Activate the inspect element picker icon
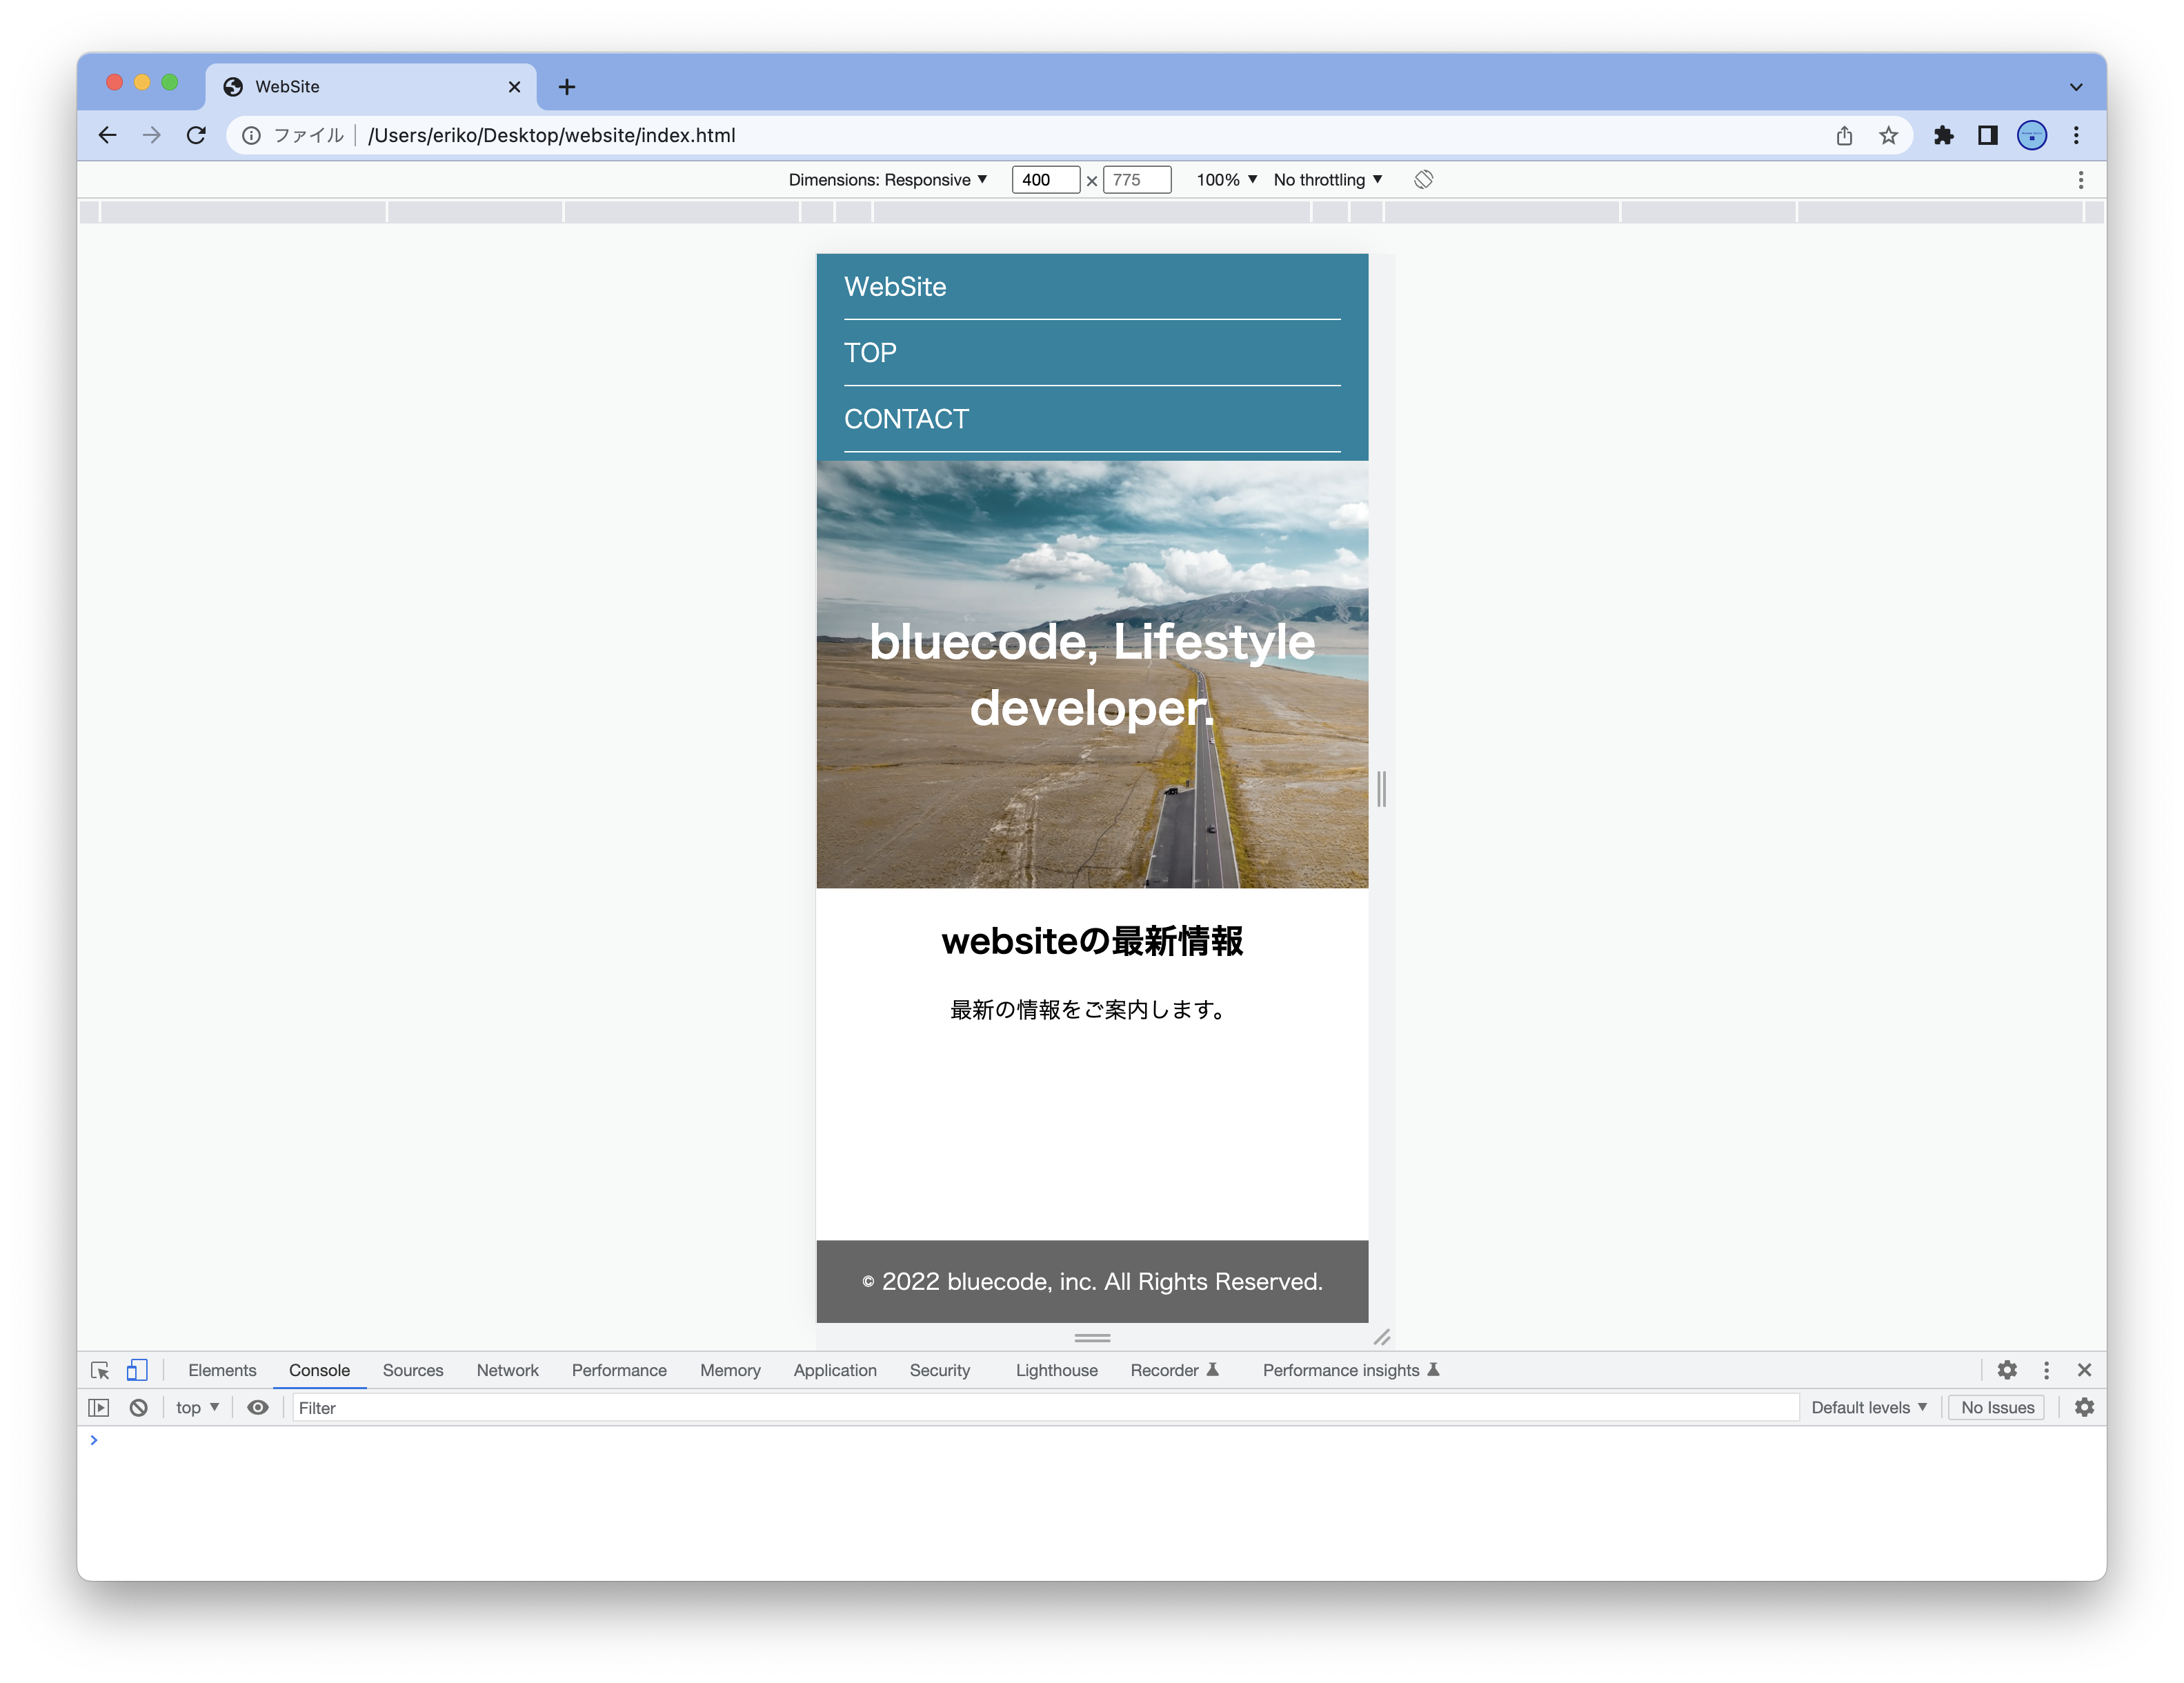This screenshot has width=2184, height=1683. [100, 1370]
